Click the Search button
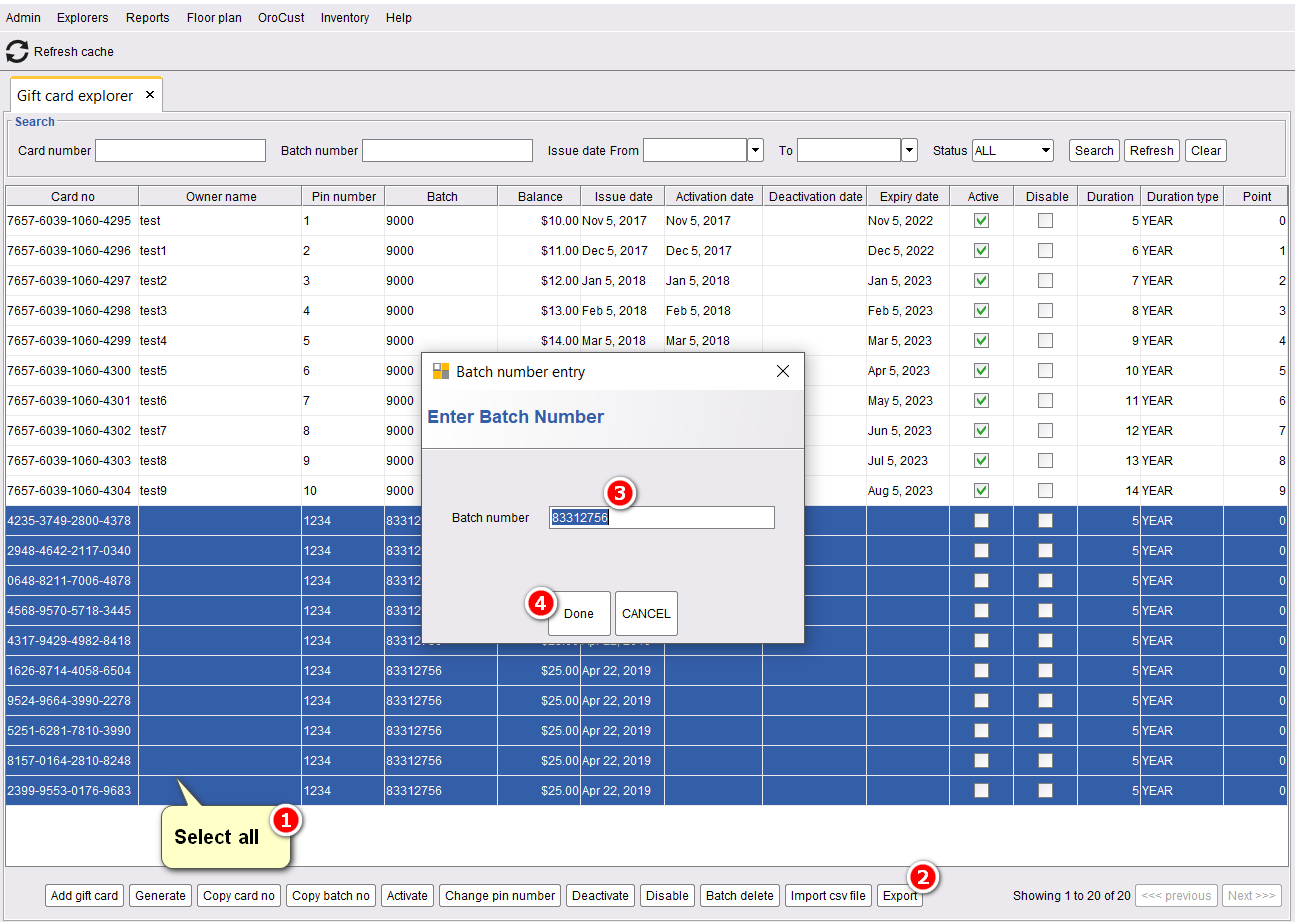Image resolution: width=1295 pixels, height=922 pixels. click(x=1094, y=150)
